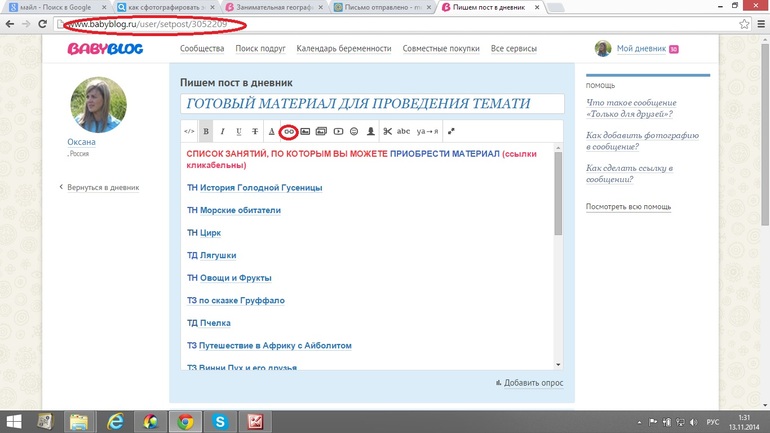Click the insert link chain icon
Image resolution: width=770 pixels, height=433 pixels.
pyautogui.click(x=289, y=132)
